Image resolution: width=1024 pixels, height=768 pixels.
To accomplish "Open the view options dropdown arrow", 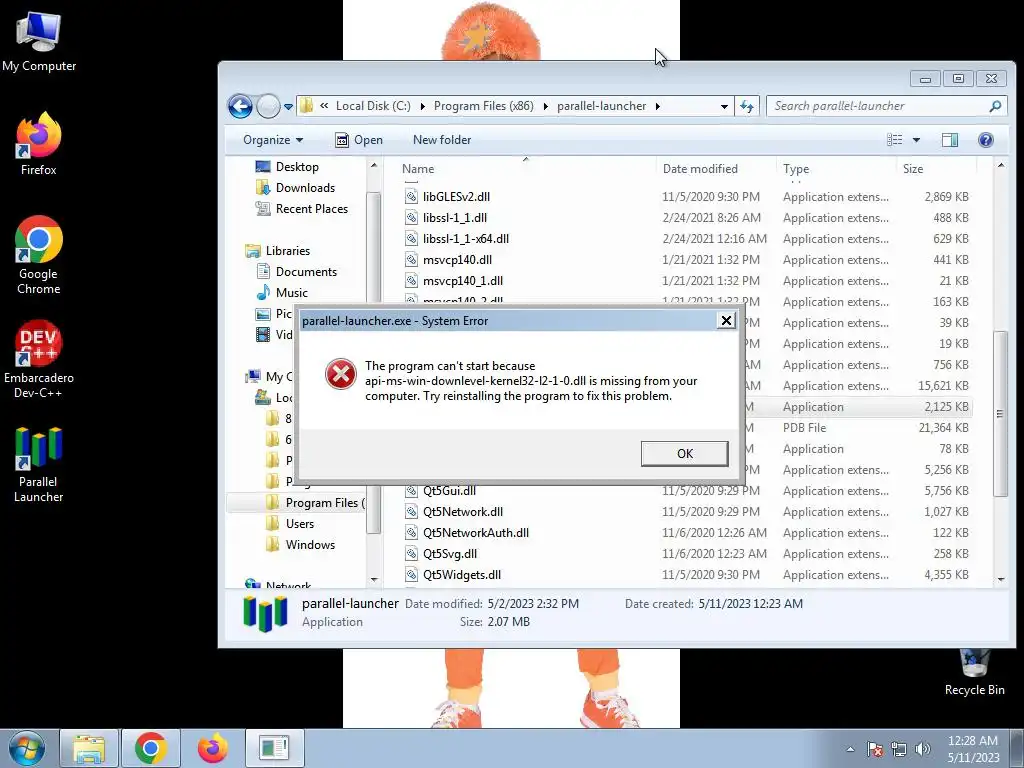I will 916,140.
